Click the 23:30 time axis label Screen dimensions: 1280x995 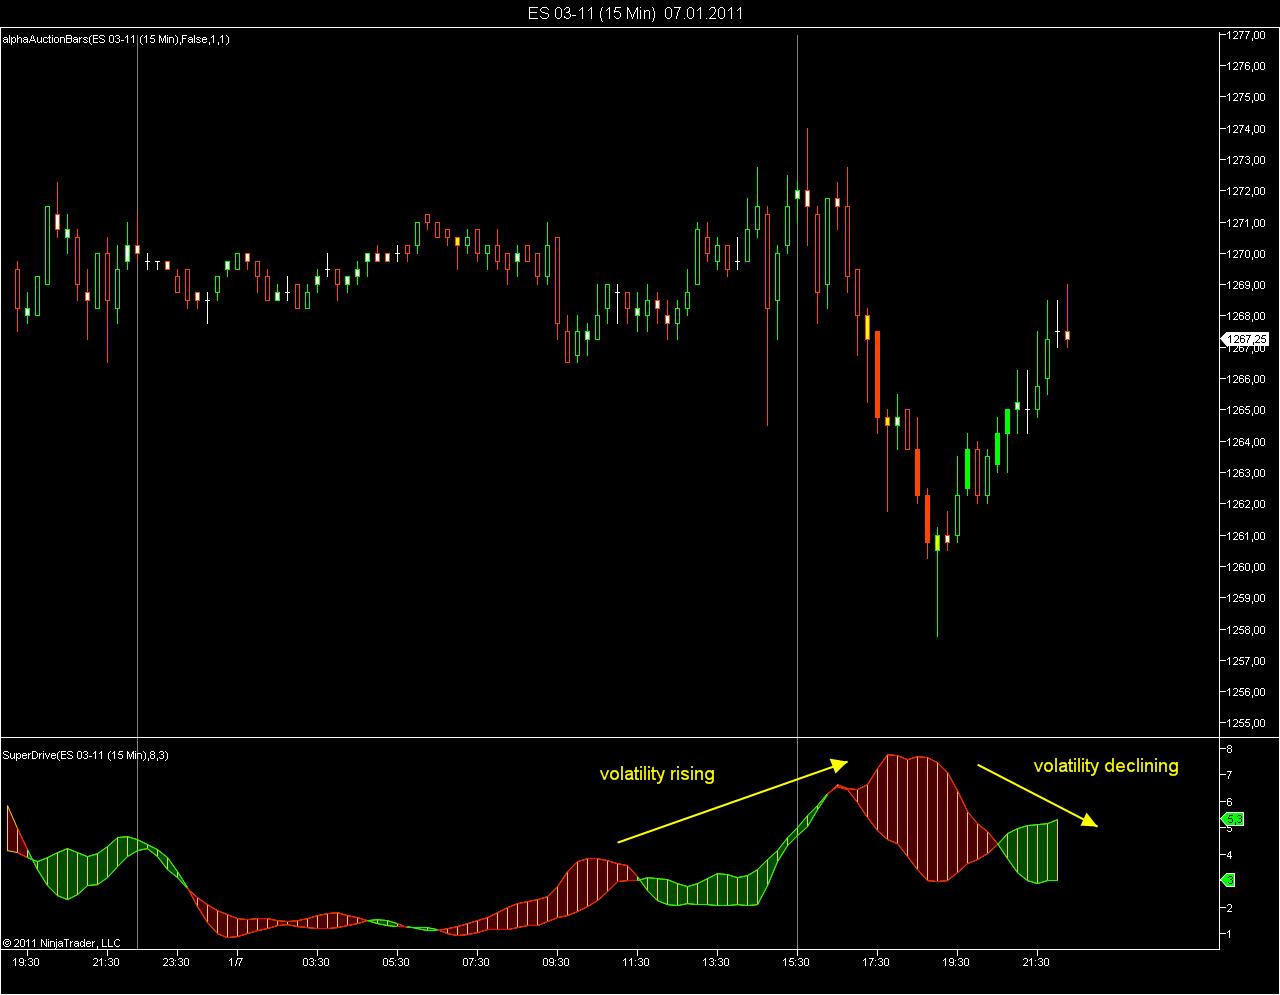(x=176, y=962)
